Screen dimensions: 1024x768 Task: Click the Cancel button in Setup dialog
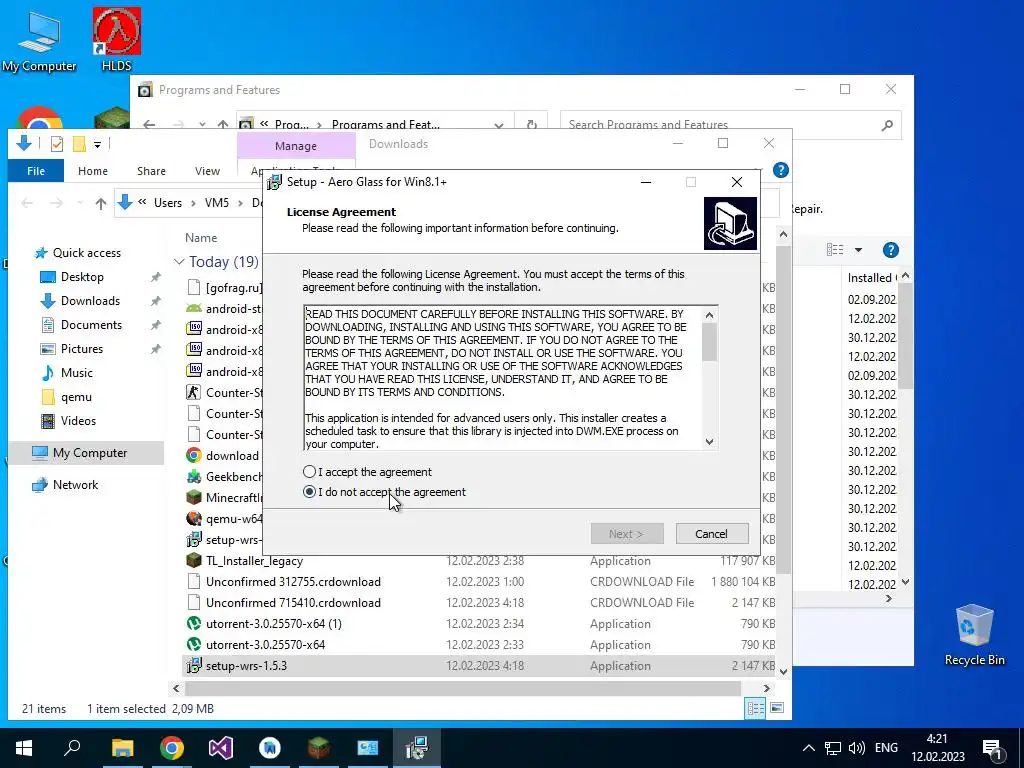click(712, 534)
